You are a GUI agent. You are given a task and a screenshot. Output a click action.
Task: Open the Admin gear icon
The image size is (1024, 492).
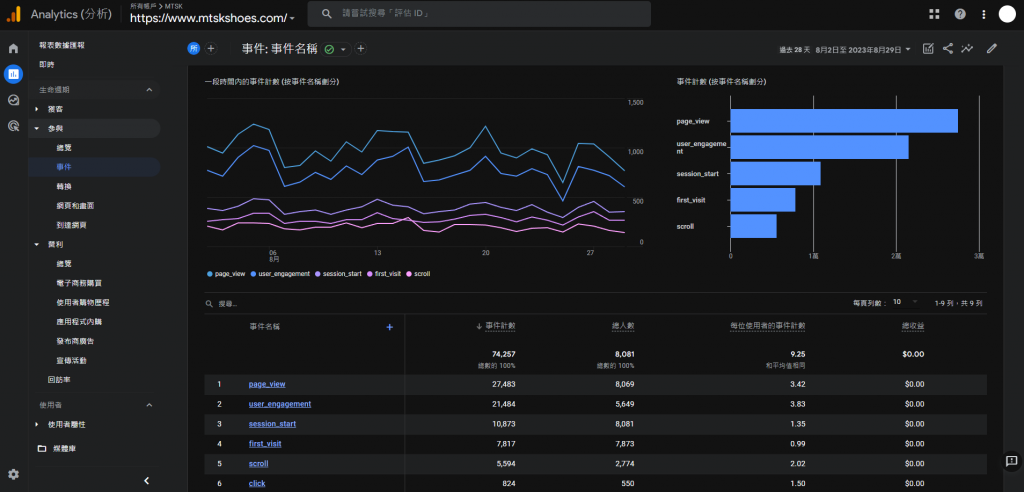pyautogui.click(x=13, y=474)
